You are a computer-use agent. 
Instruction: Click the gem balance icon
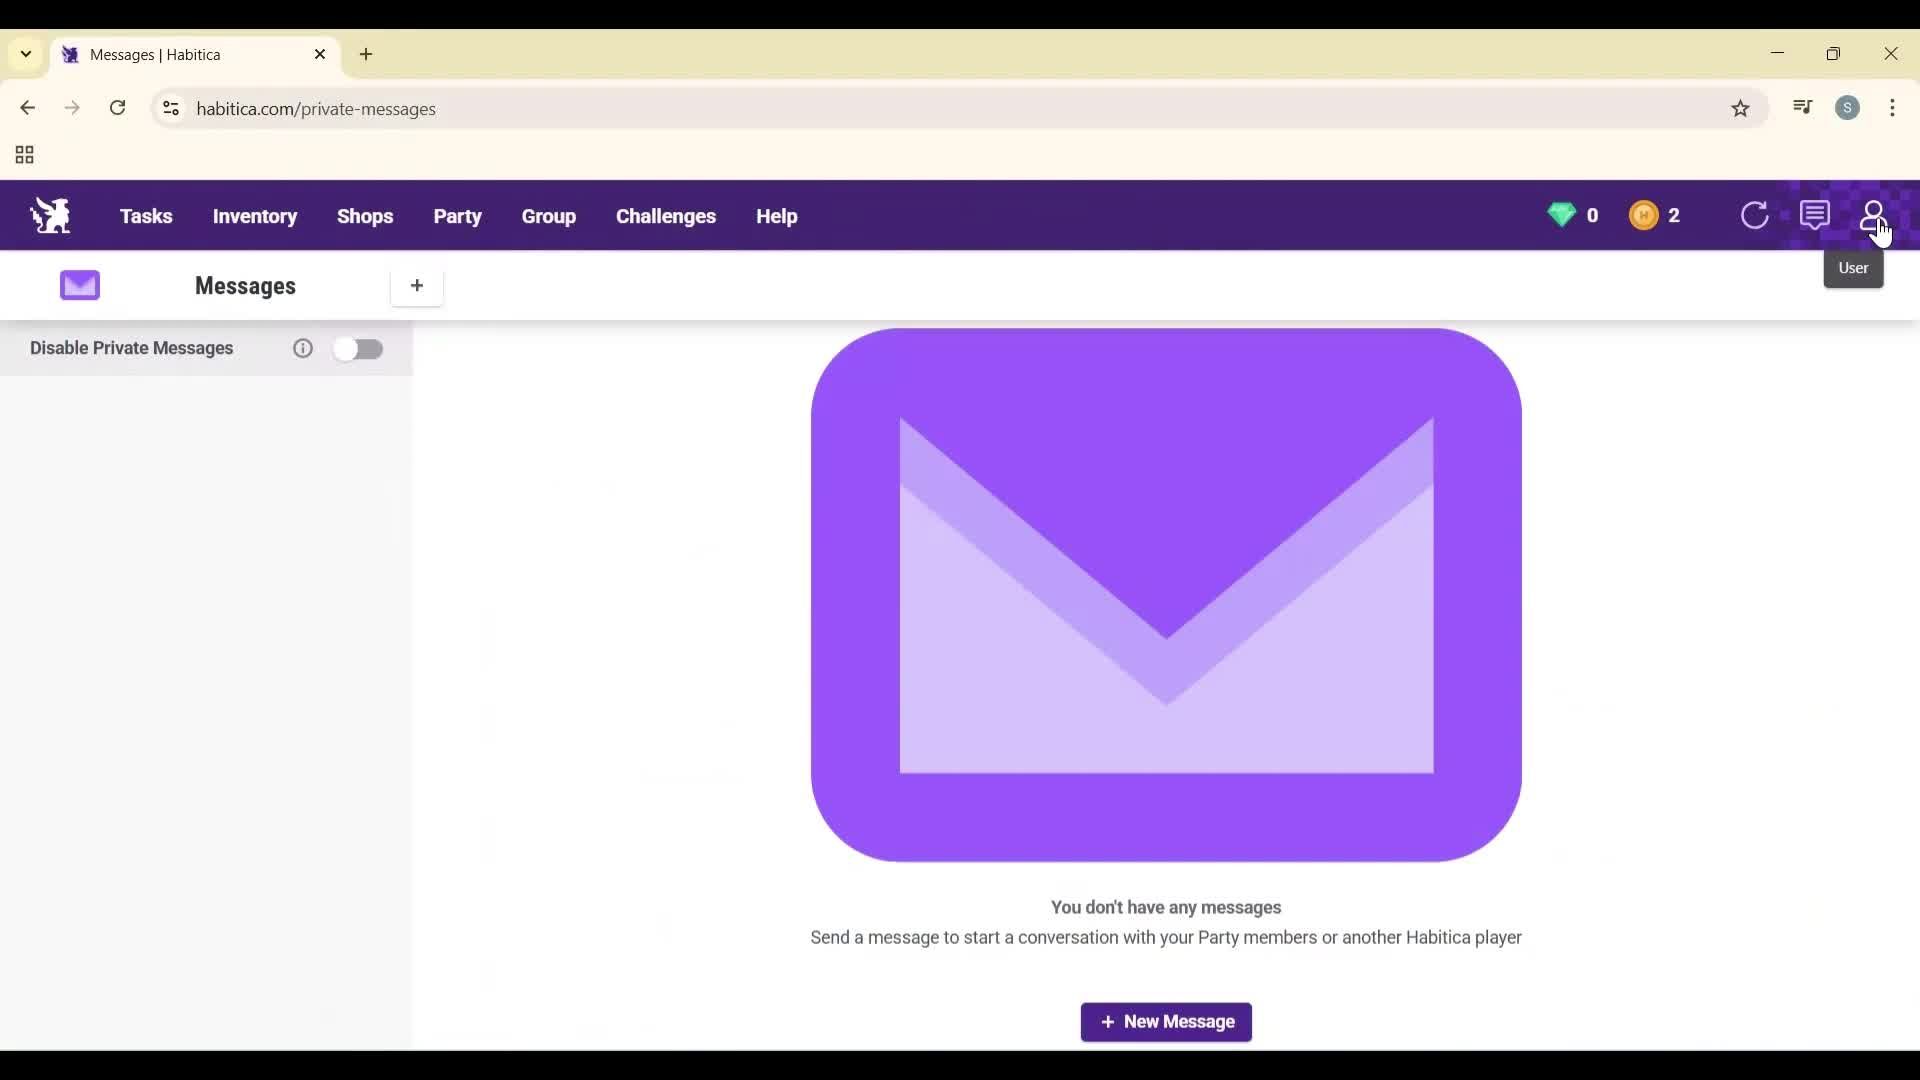(1563, 215)
